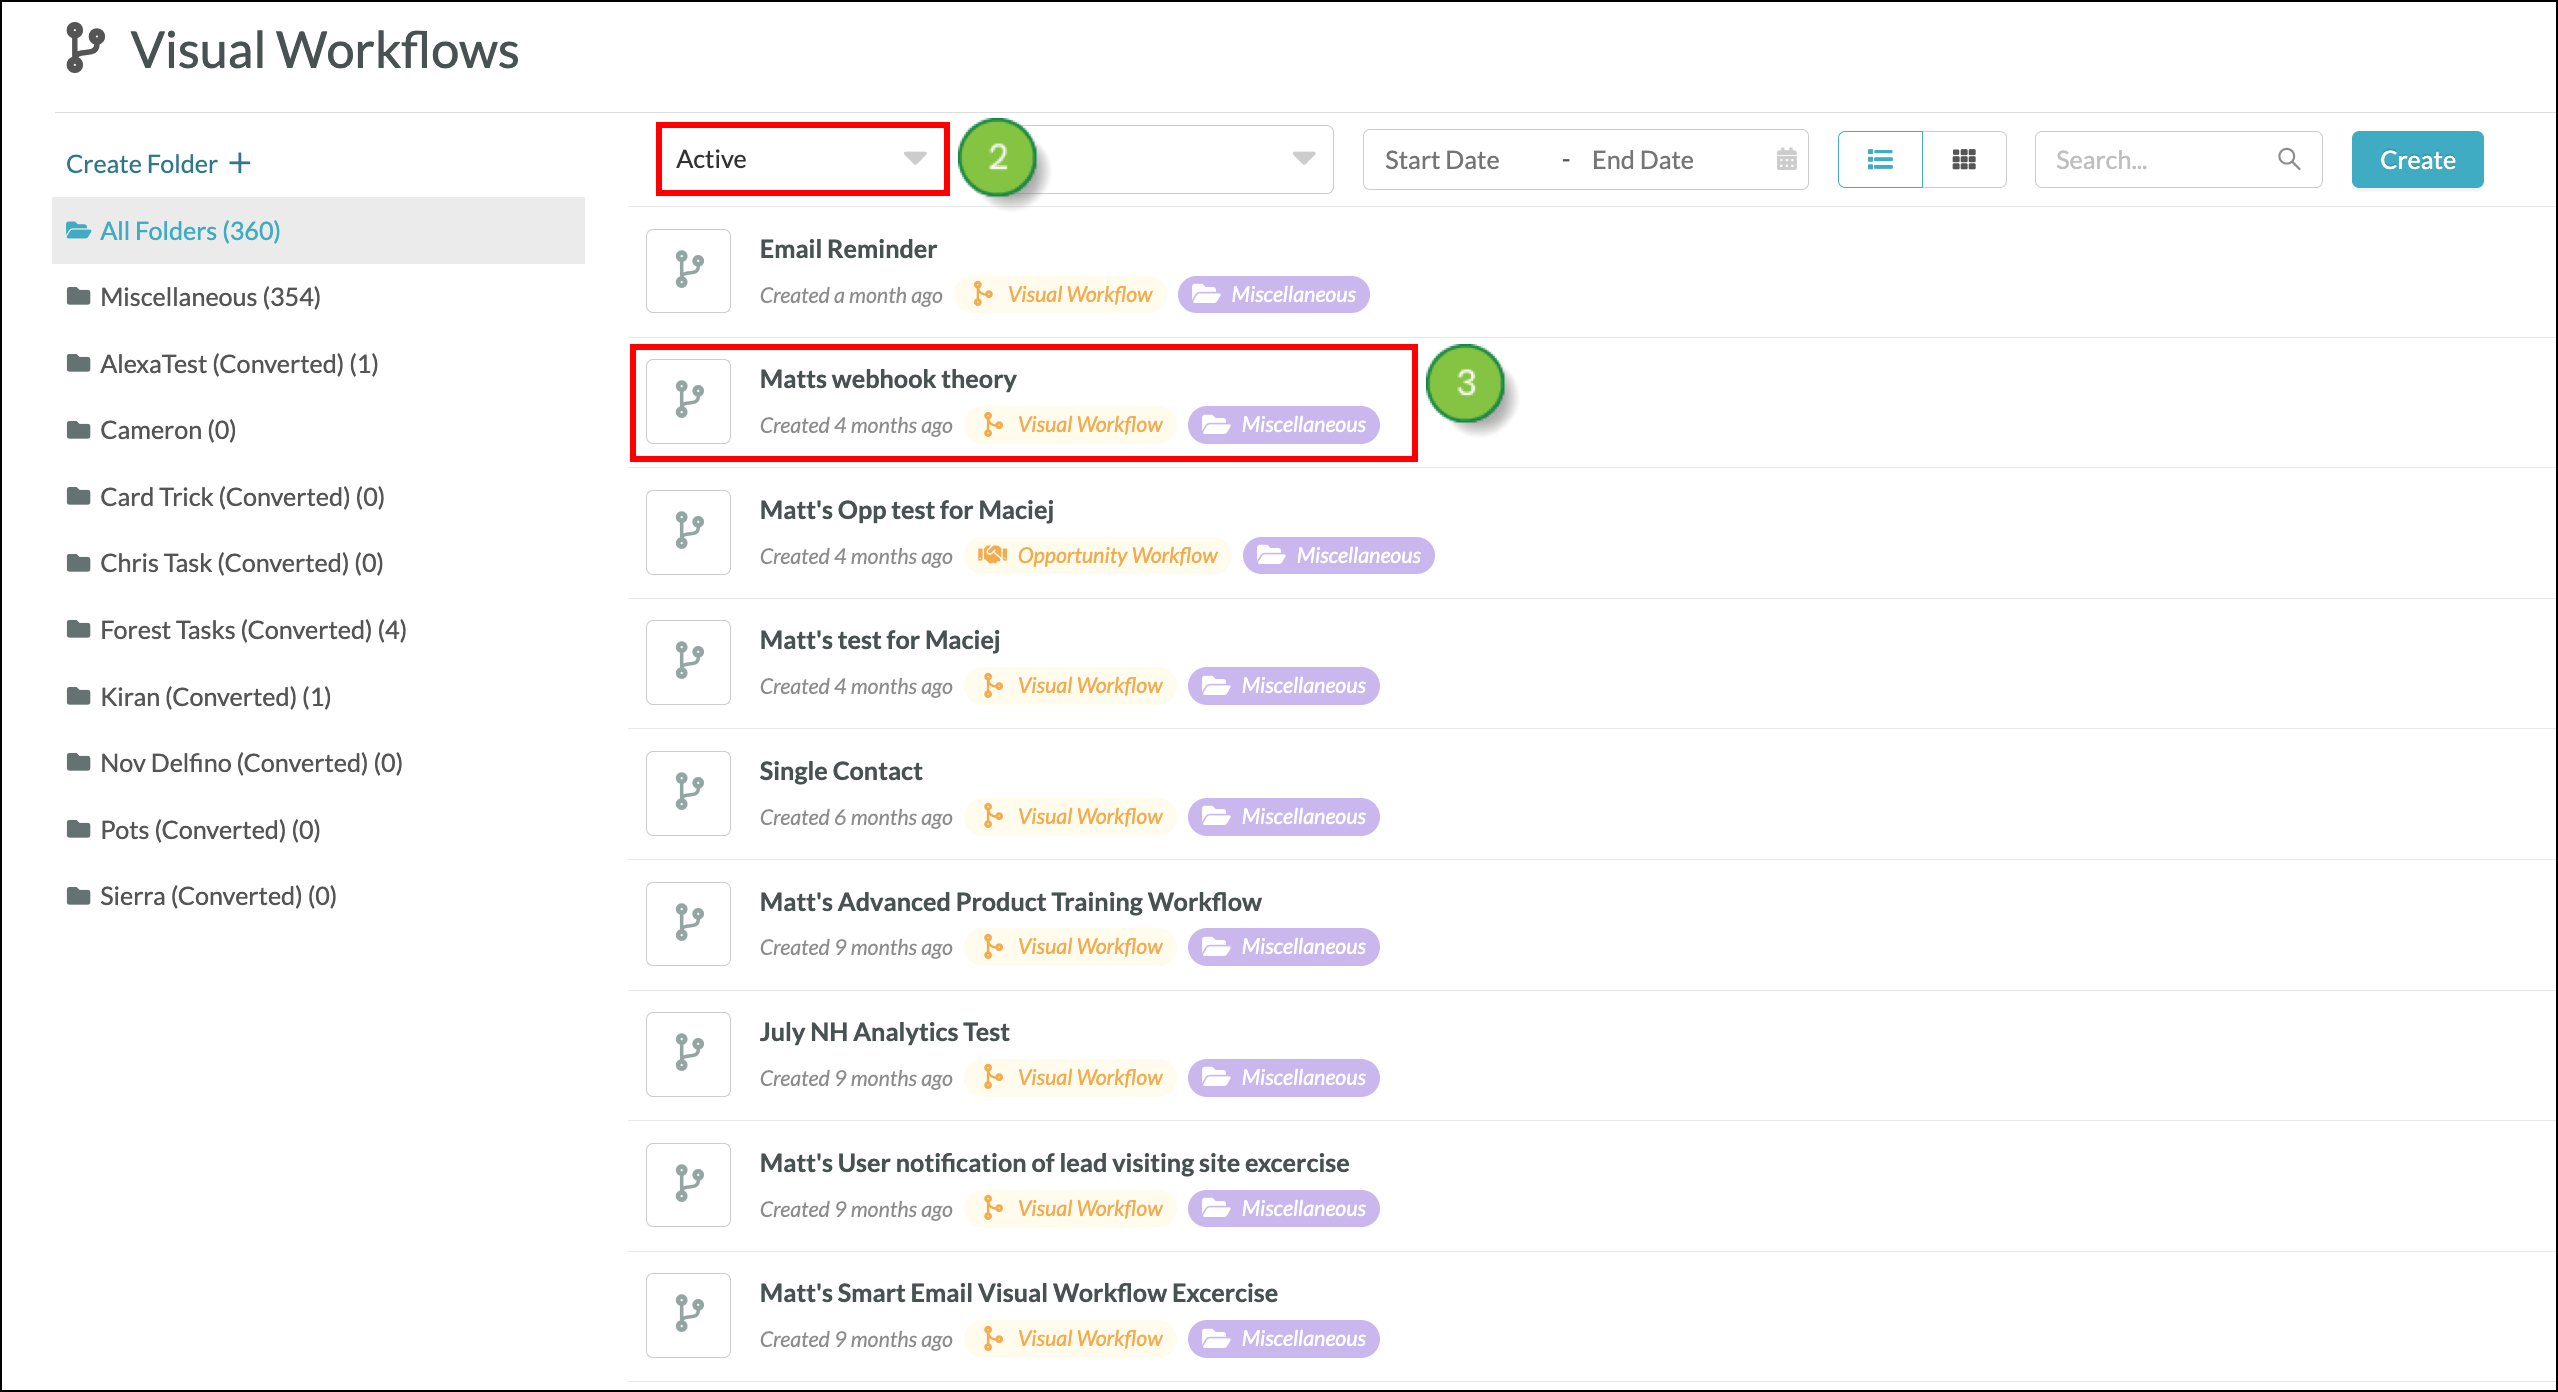Viewport: 2558px width, 1392px height.
Task: Switch to grid view layout
Action: tap(1963, 160)
